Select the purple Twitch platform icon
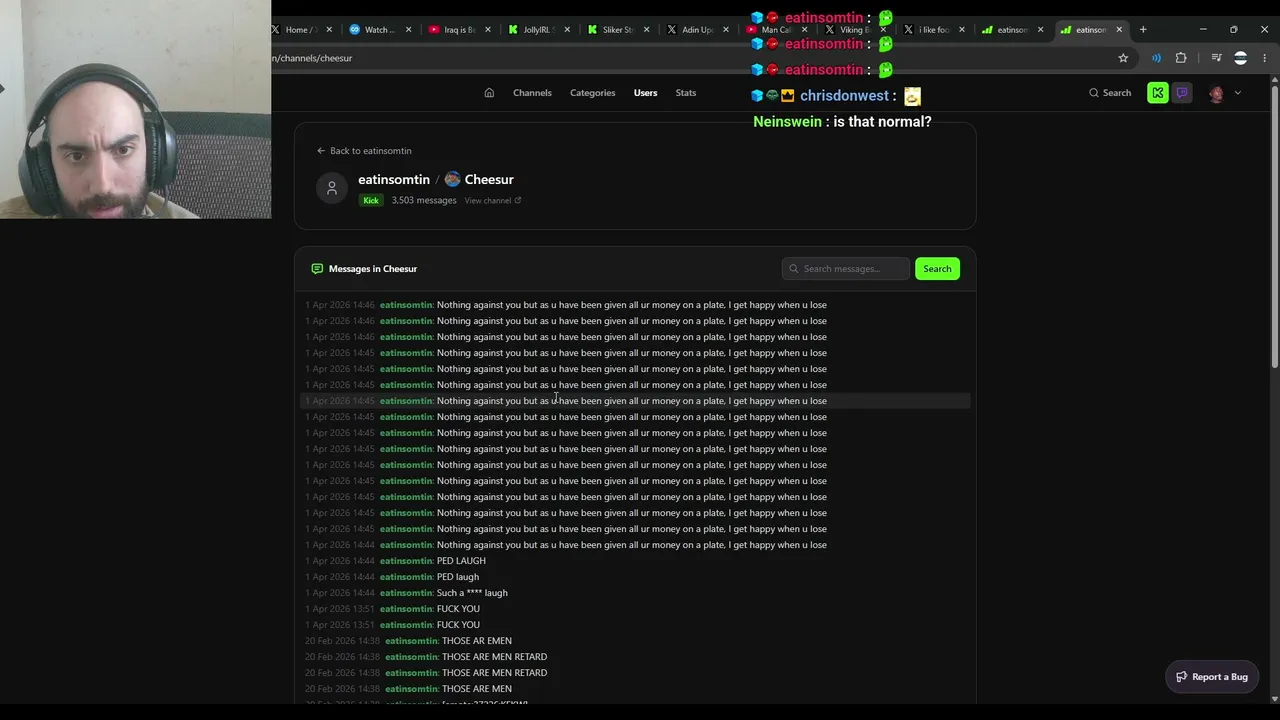1280x720 pixels. (x=1182, y=93)
